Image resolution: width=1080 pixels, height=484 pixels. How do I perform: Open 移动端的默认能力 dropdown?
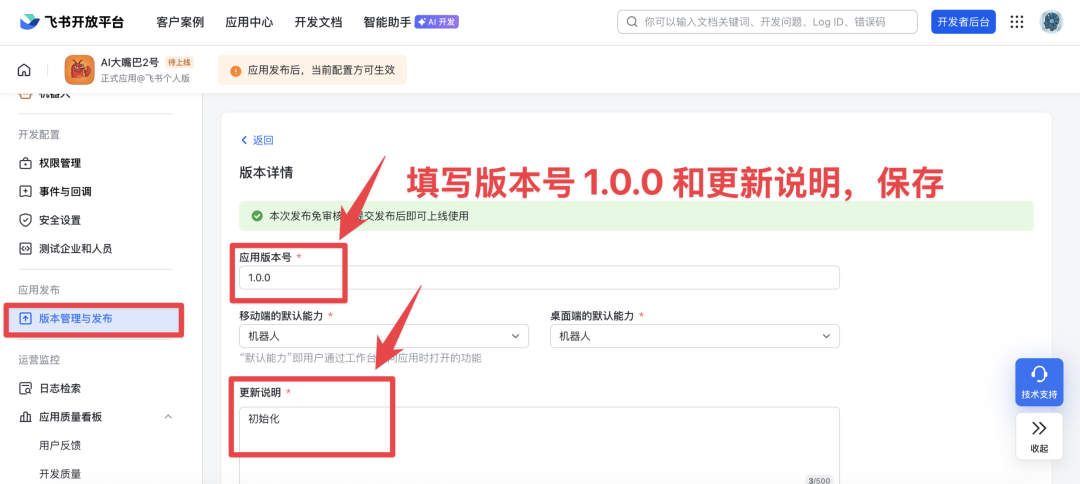tap(383, 336)
